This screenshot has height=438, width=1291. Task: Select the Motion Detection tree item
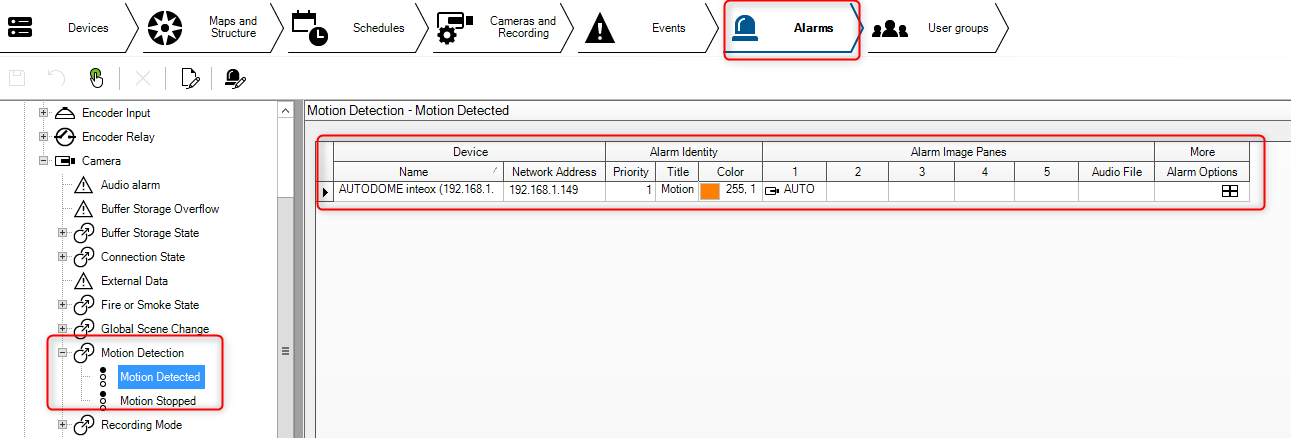pos(142,353)
